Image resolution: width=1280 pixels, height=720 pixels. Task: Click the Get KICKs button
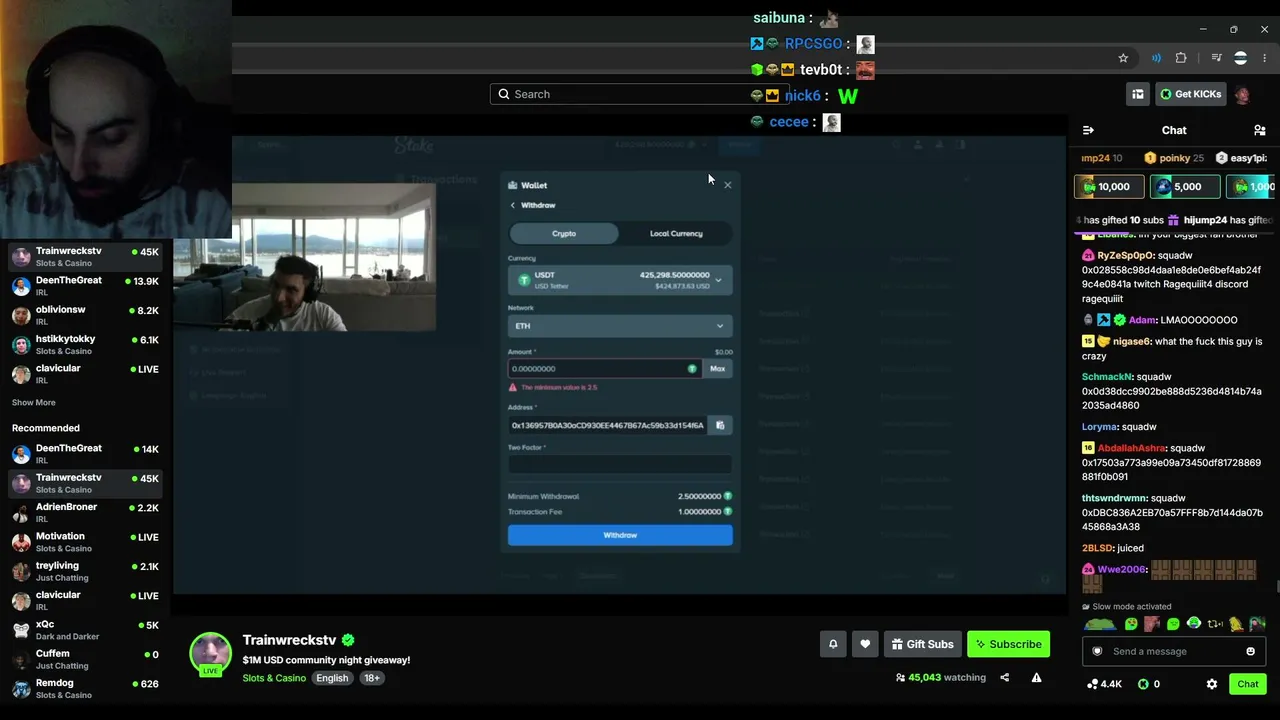(1190, 94)
